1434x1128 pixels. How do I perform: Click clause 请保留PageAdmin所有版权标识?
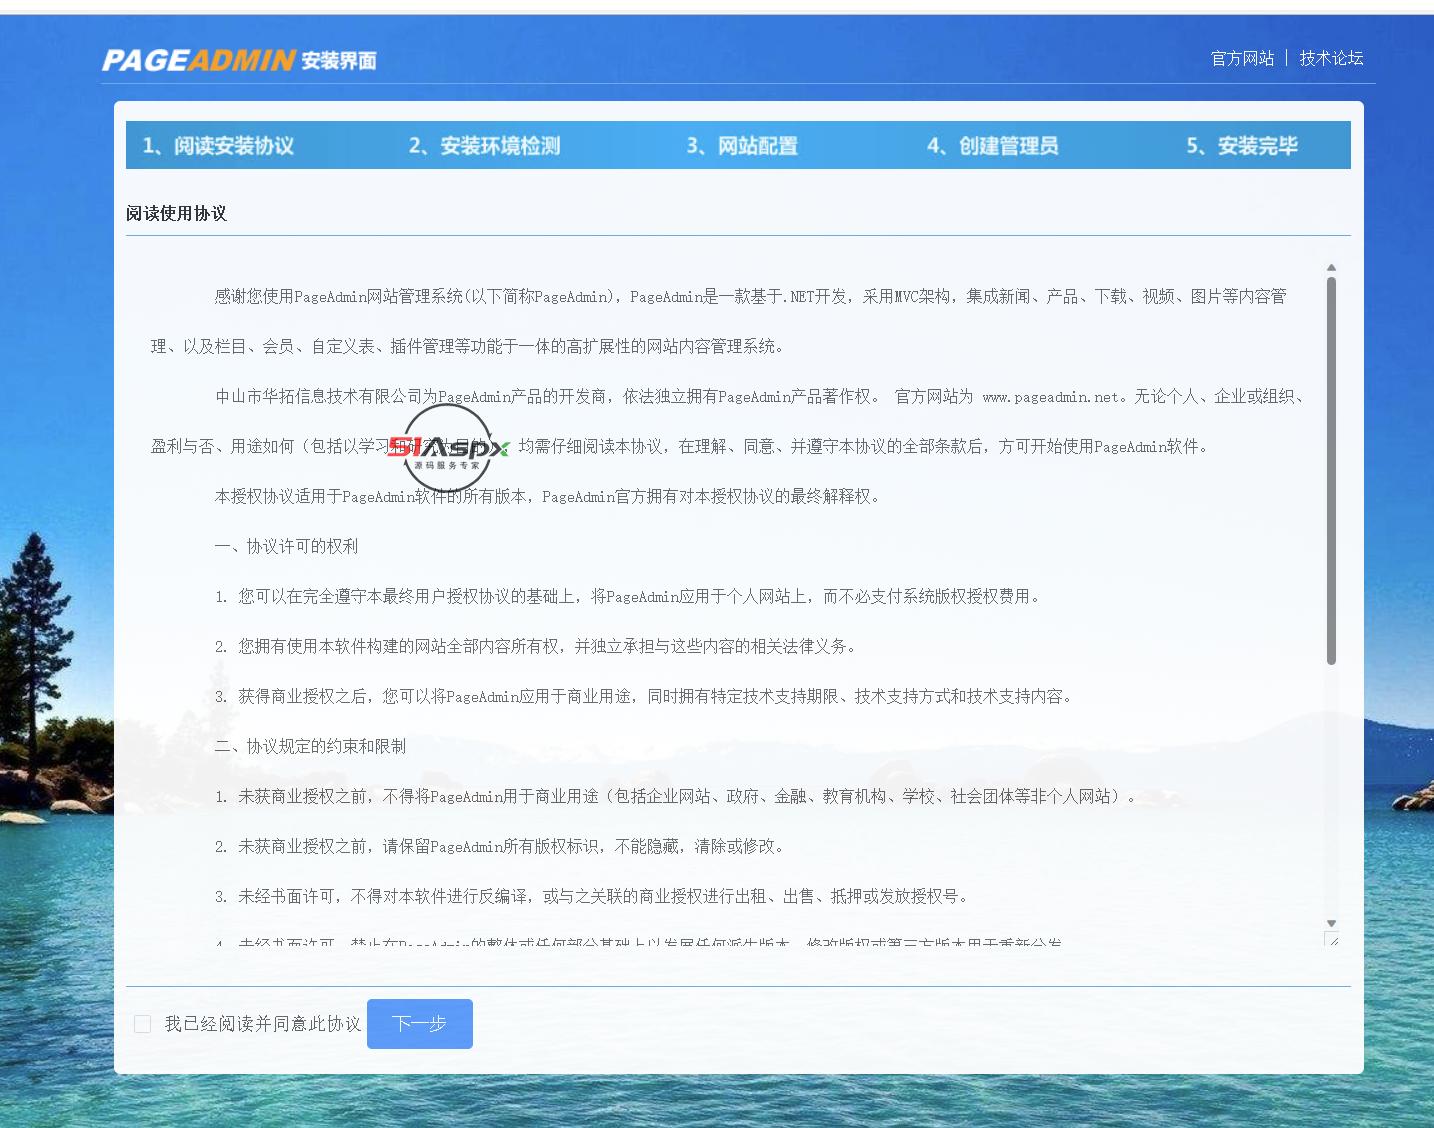(x=500, y=846)
